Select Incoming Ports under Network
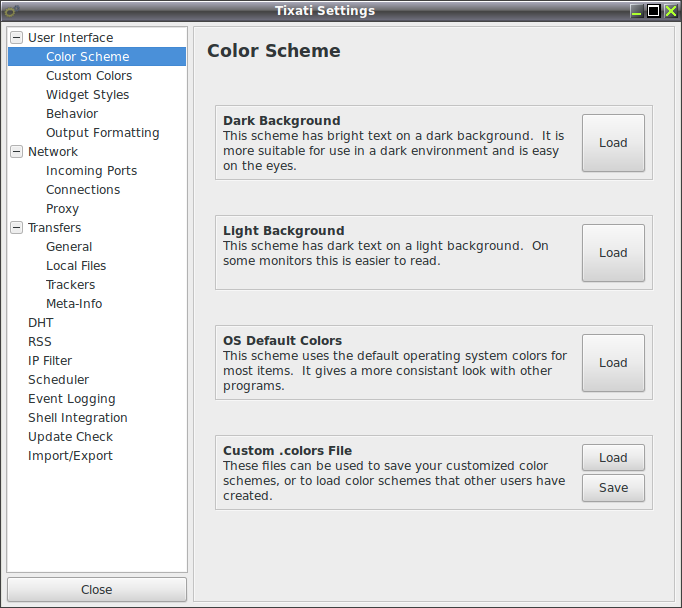The width and height of the screenshot is (682, 608). [x=91, y=170]
